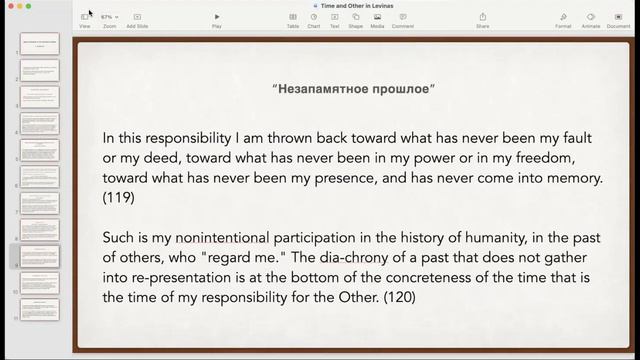The image size is (640, 360).
Task: Click the Add Slide button
Action: click(137, 20)
